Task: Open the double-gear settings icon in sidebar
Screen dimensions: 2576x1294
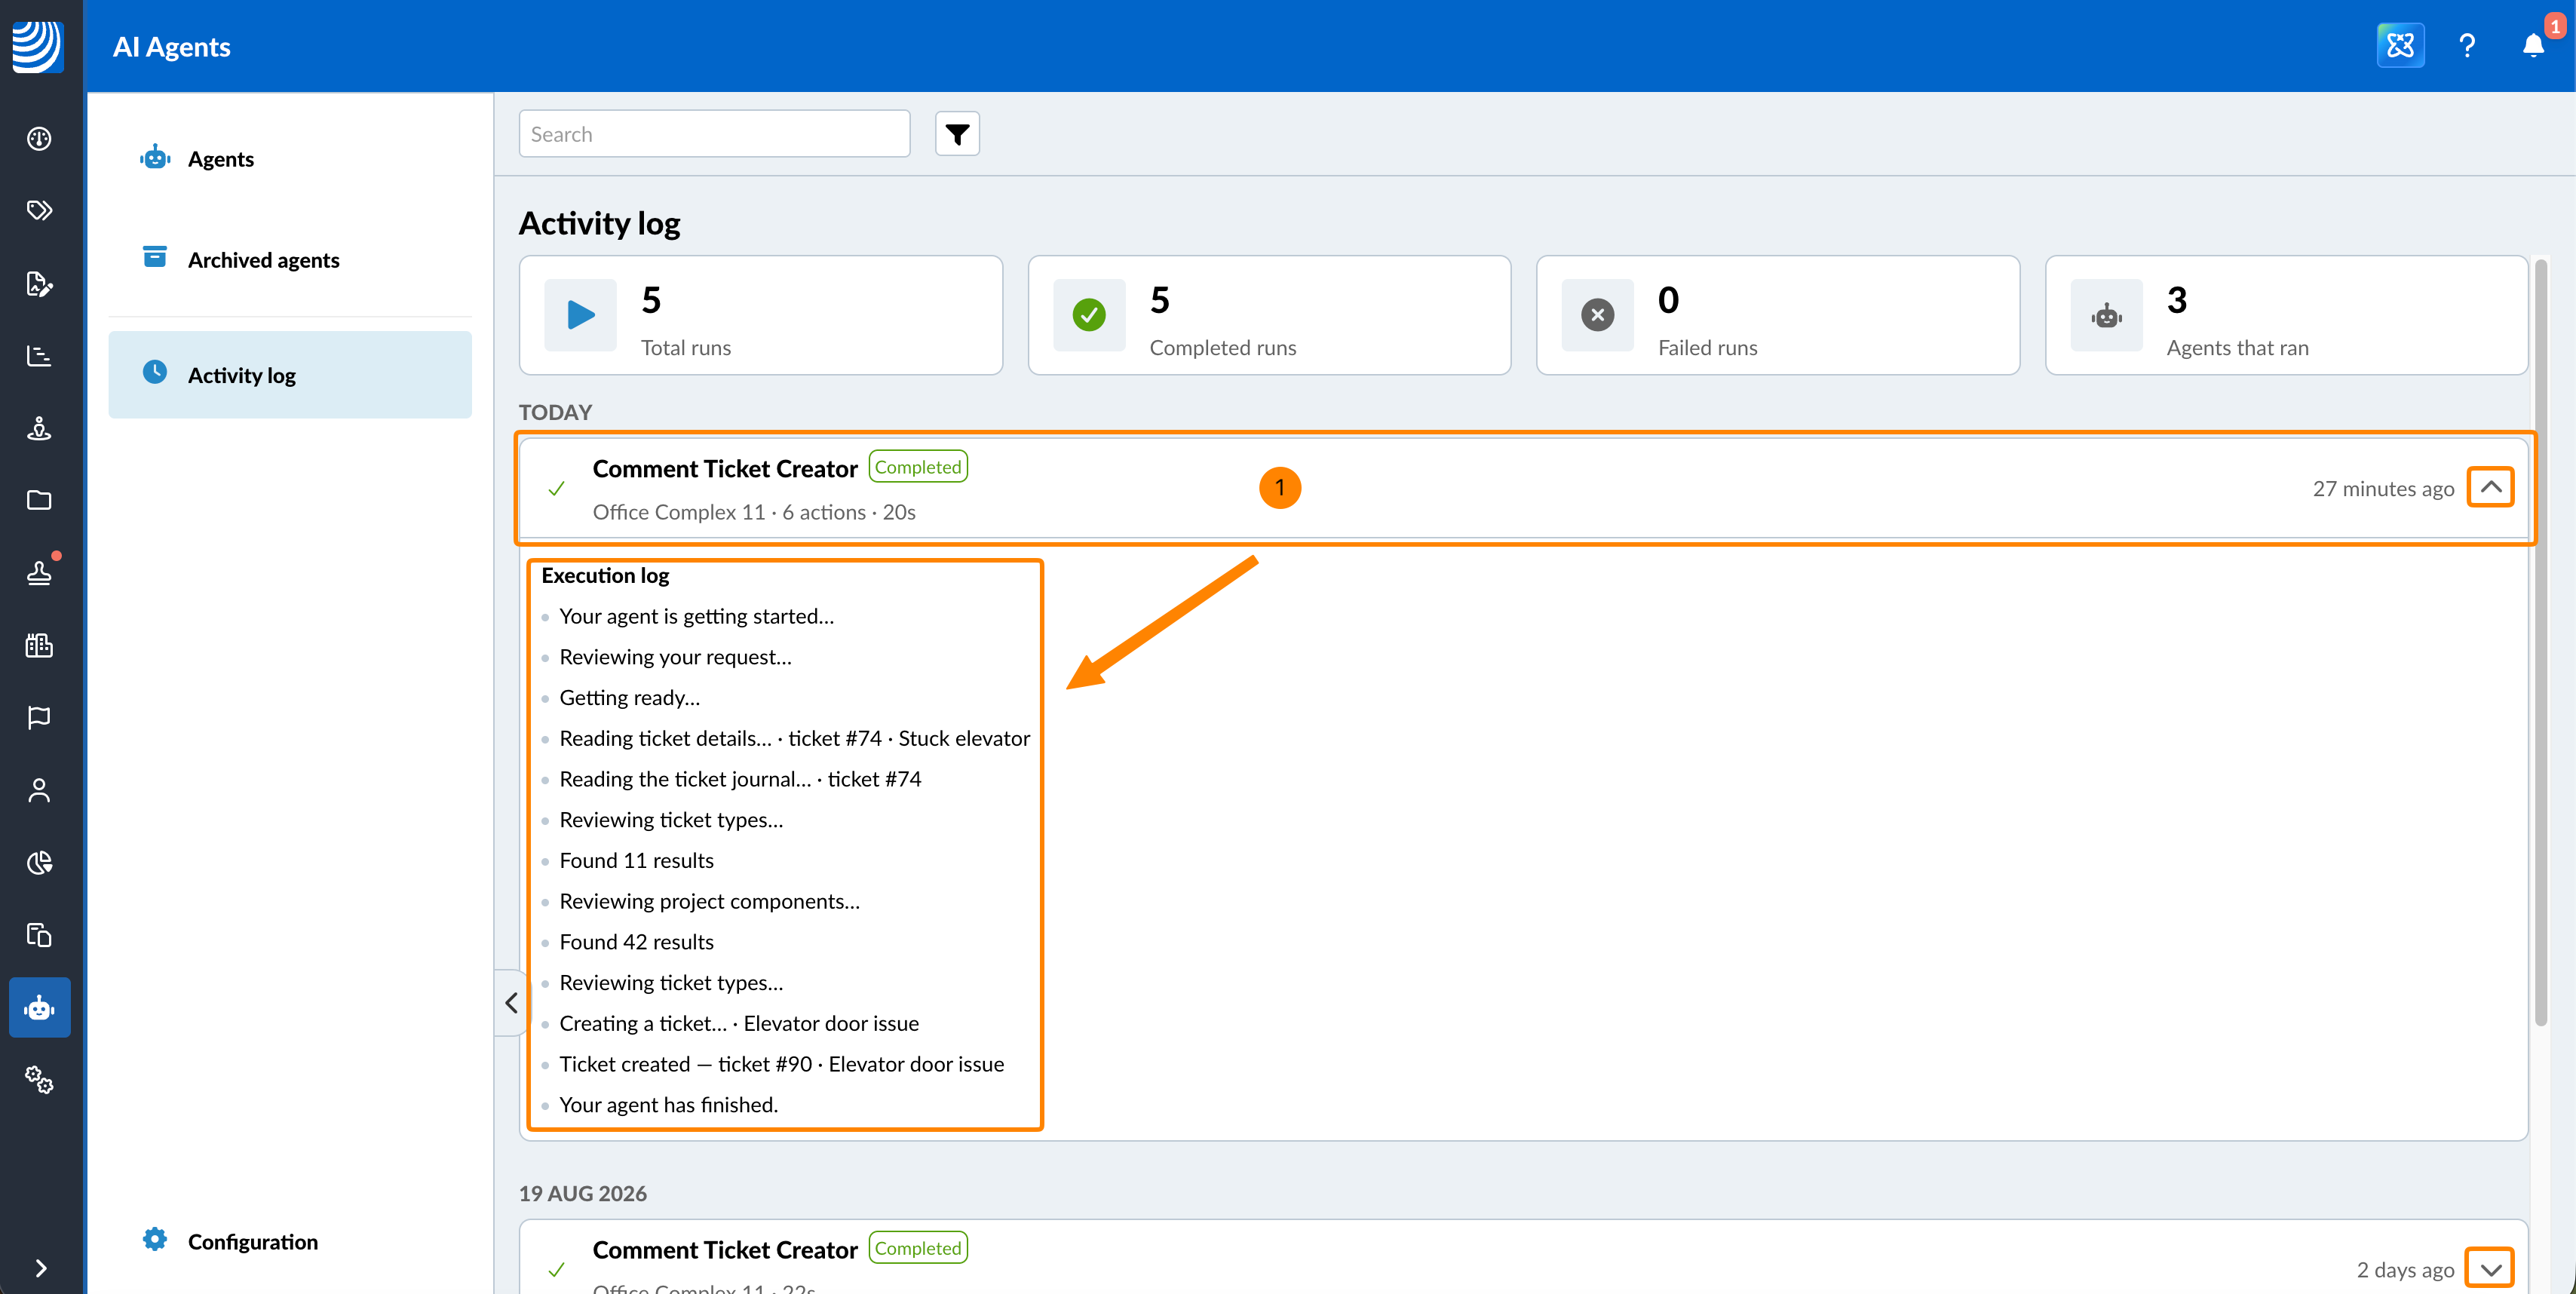Action: tap(39, 1079)
